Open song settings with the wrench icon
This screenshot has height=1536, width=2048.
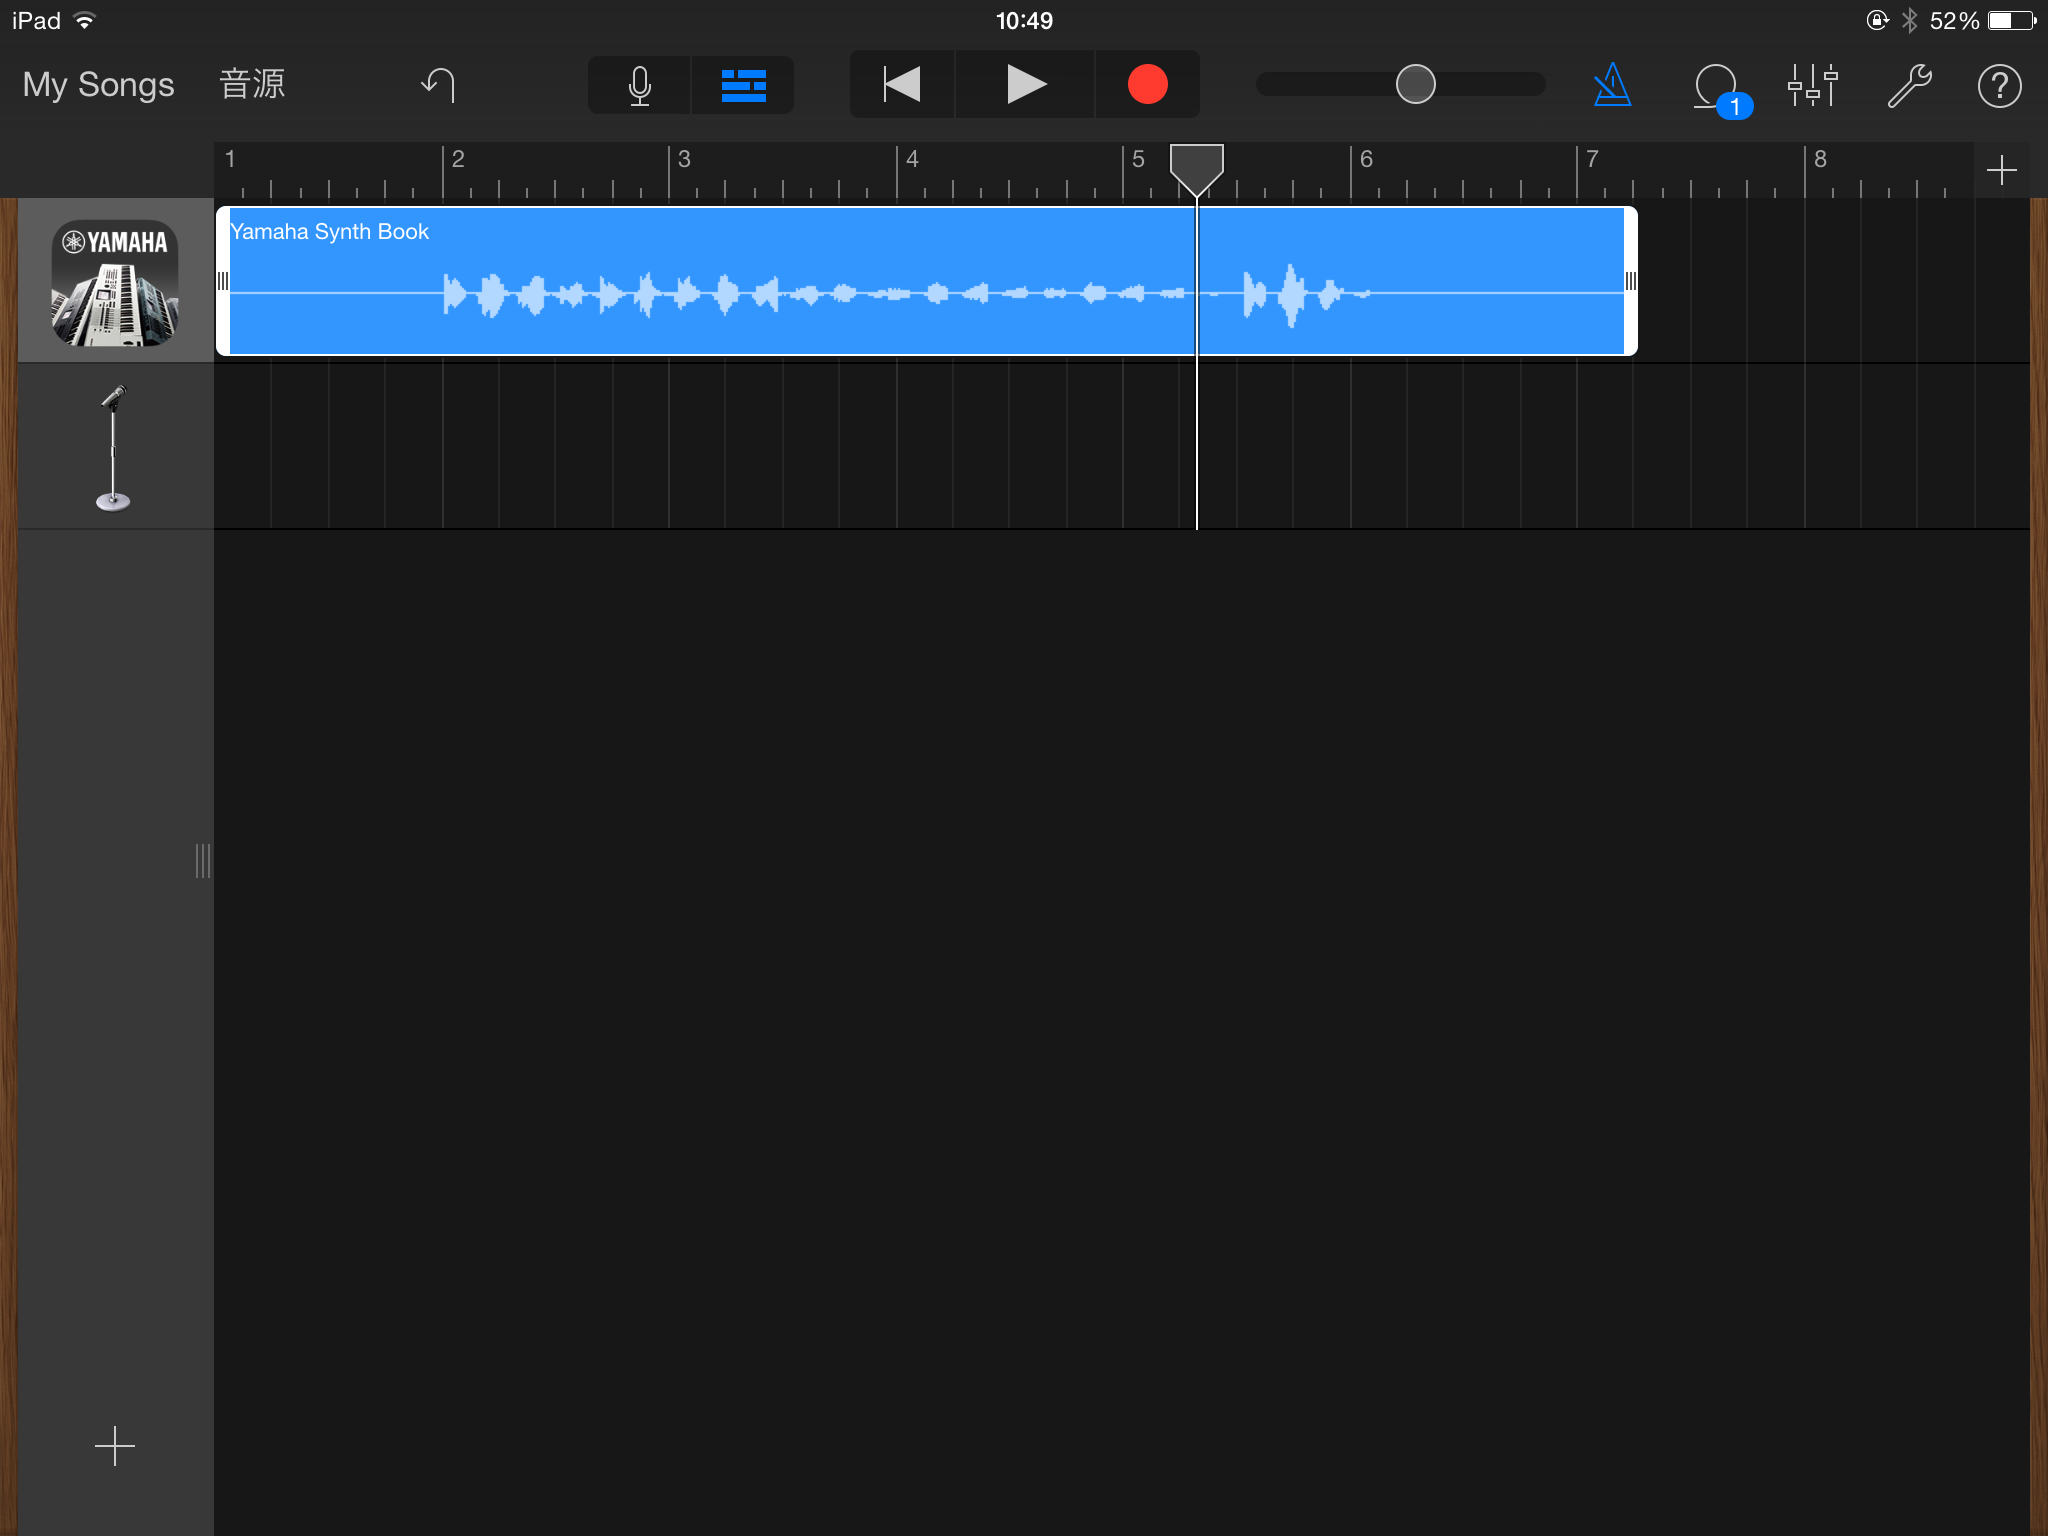coord(1909,85)
